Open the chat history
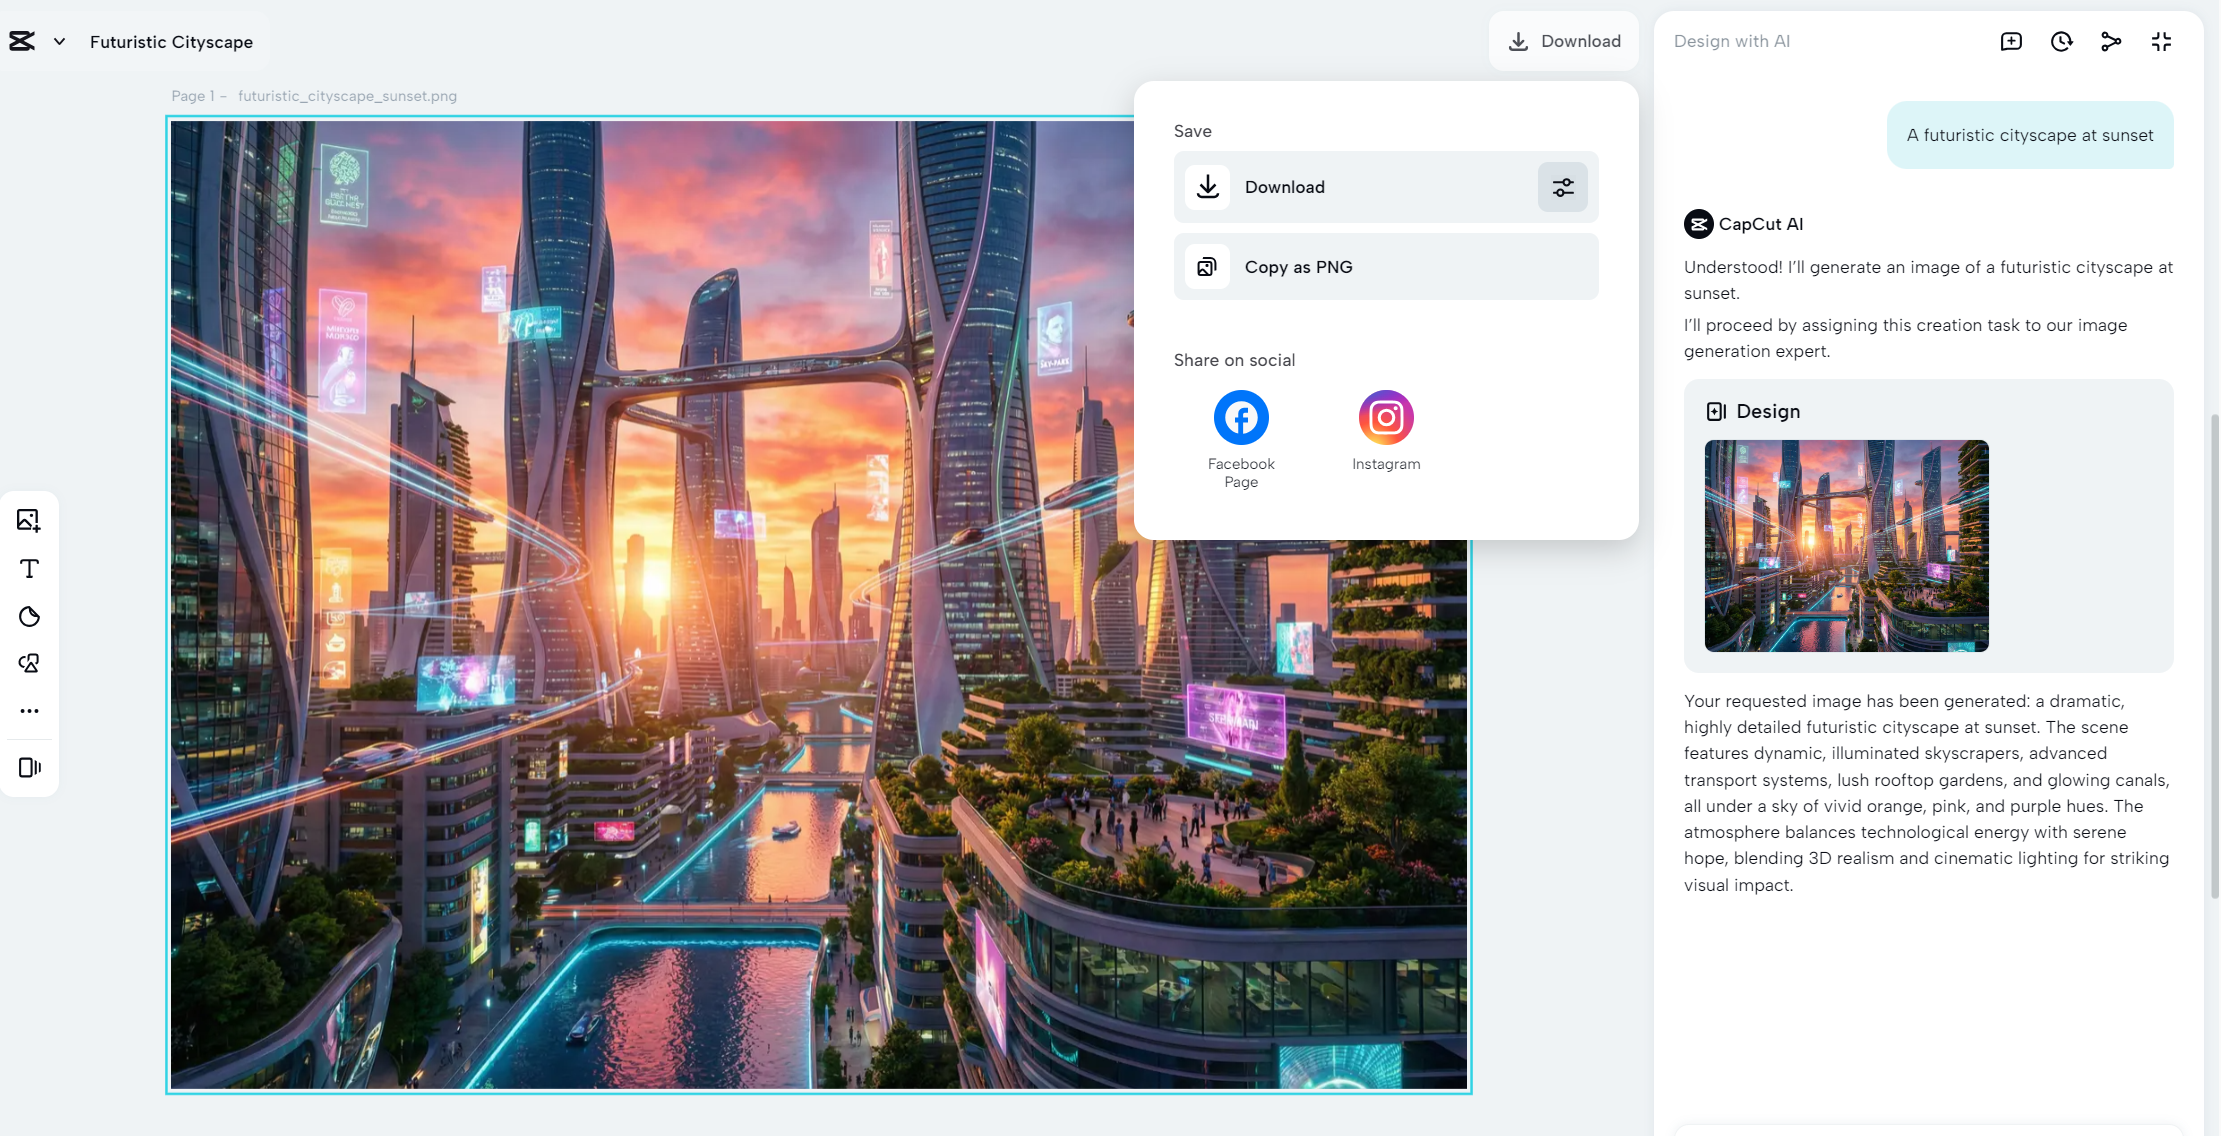Image resolution: width=2221 pixels, height=1136 pixels. coord(2061,41)
